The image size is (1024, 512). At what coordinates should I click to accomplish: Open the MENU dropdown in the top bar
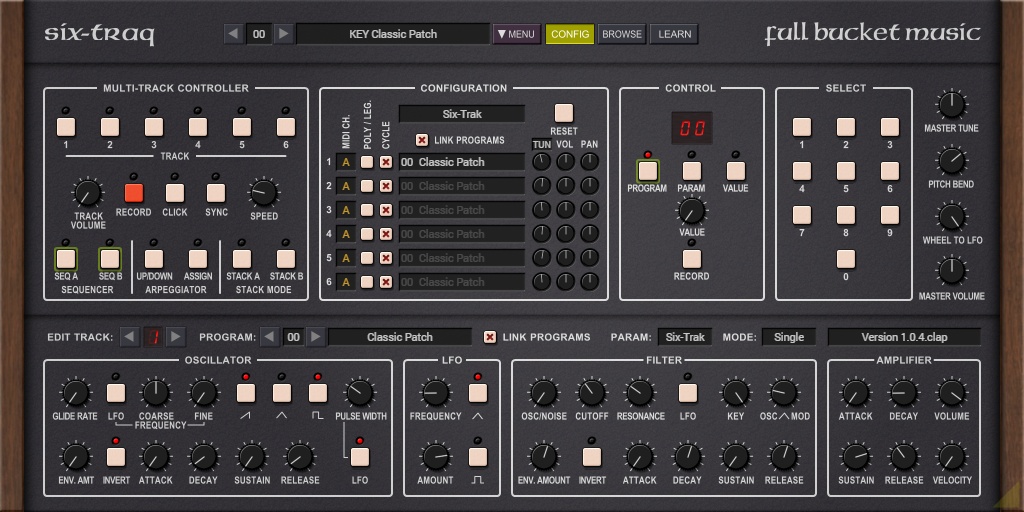pos(517,34)
